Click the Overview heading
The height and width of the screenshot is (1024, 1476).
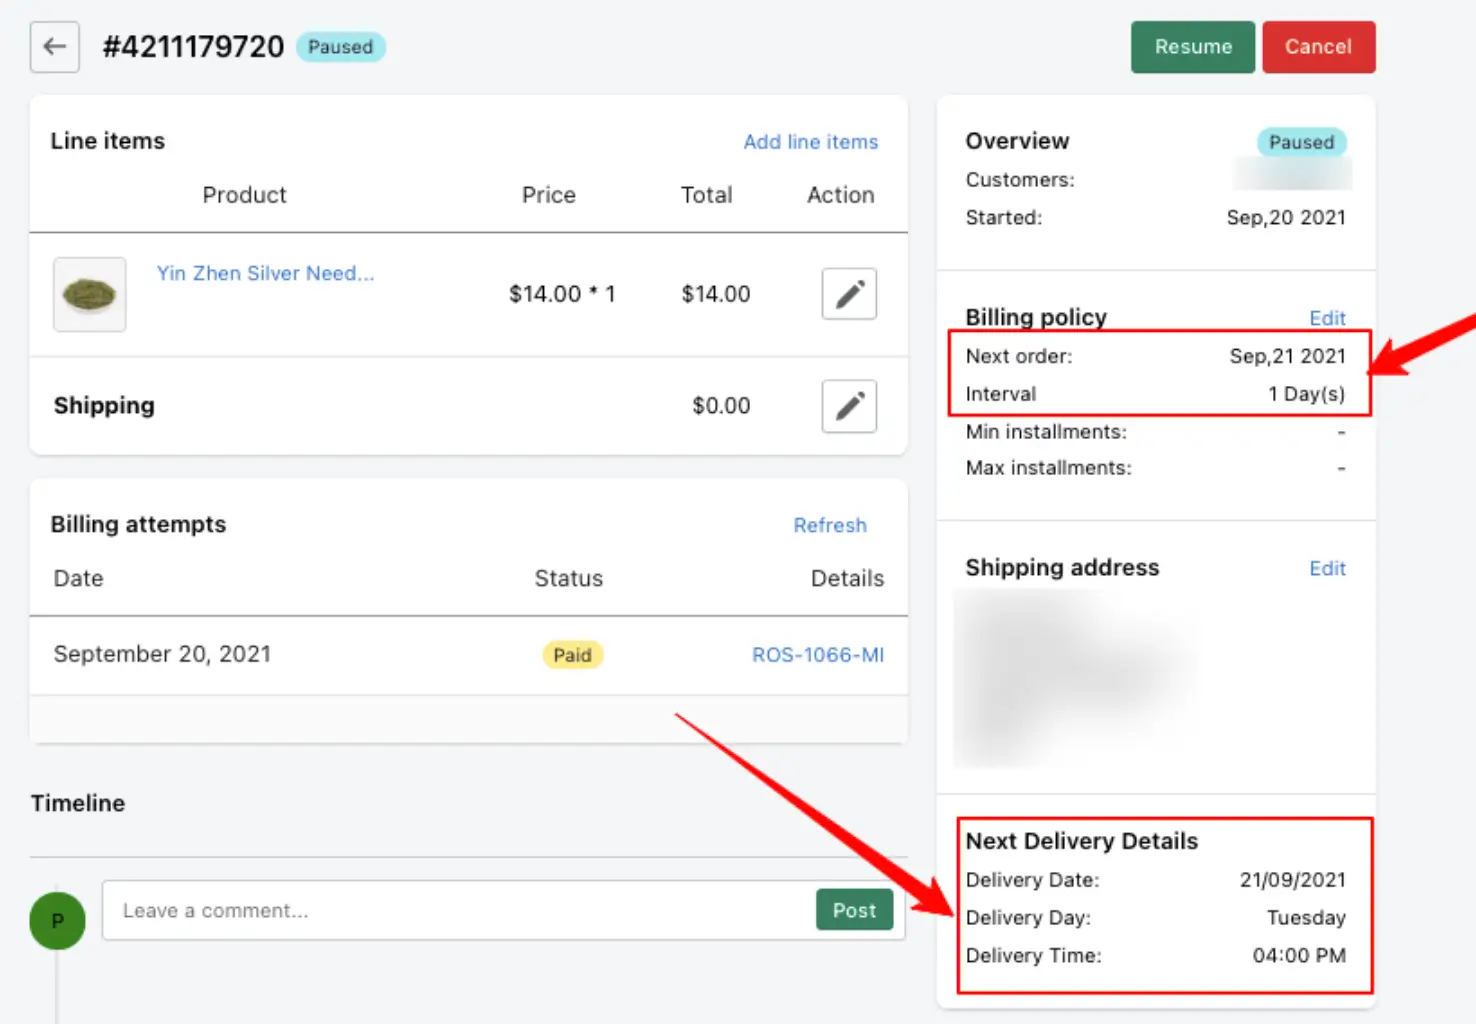(1017, 141)
